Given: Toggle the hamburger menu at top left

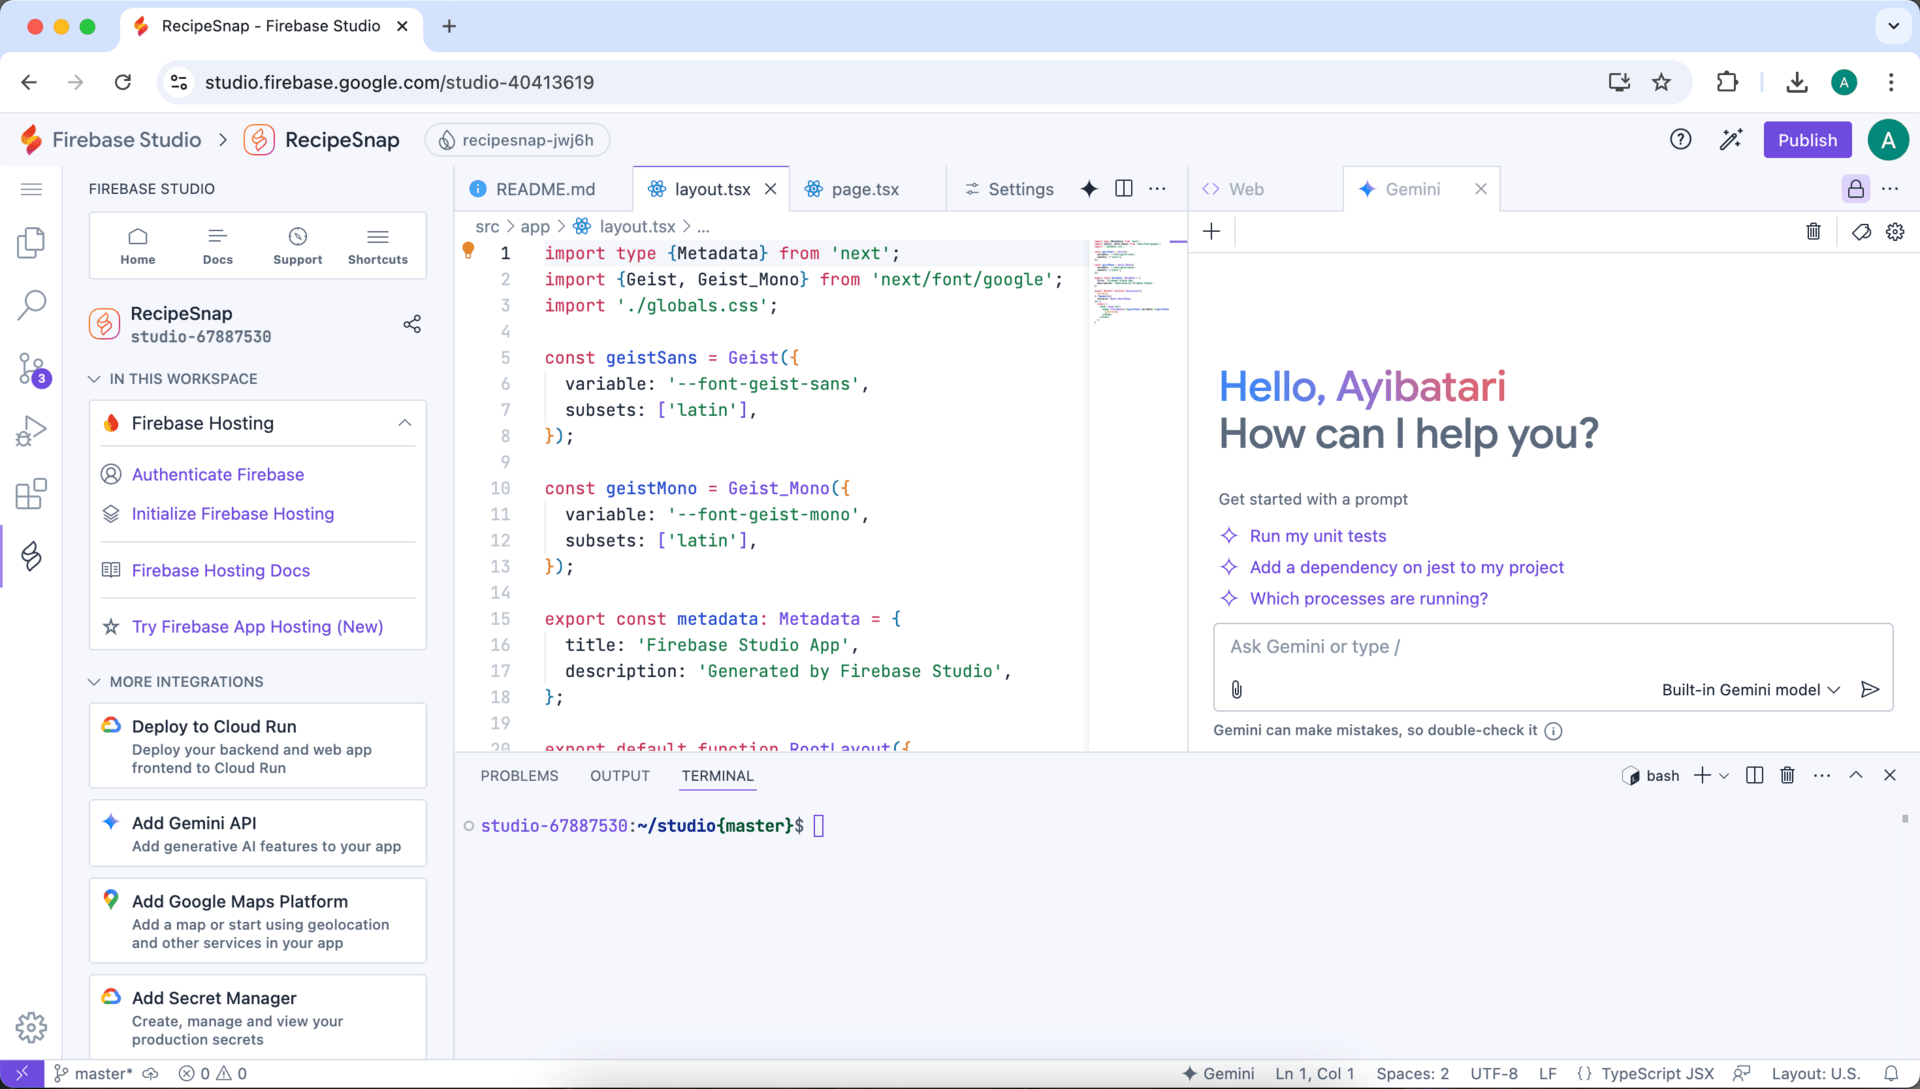Looking at the screenshot, I should 31,189.
